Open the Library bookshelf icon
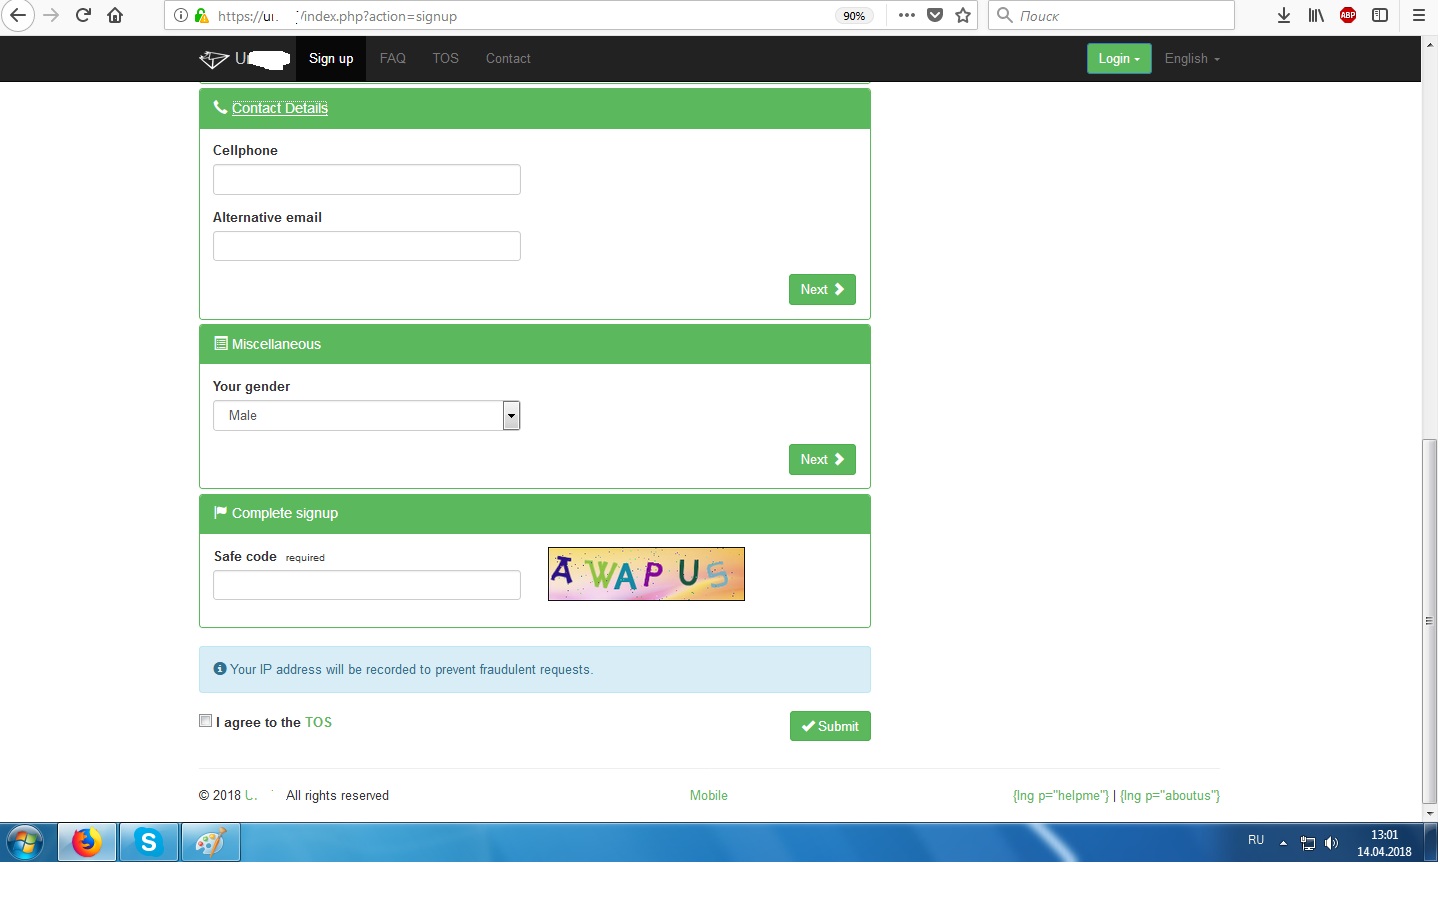 click(x=1316, y=15)
